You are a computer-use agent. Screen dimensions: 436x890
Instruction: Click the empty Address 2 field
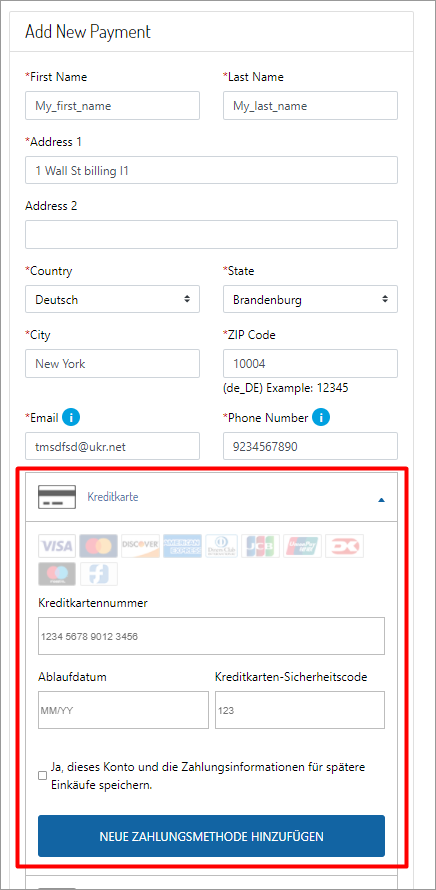[x=211, y=234]
